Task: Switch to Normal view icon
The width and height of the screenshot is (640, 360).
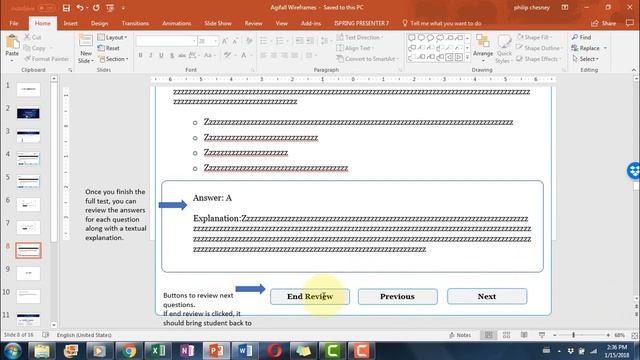Action: click(x=489, y=335)
